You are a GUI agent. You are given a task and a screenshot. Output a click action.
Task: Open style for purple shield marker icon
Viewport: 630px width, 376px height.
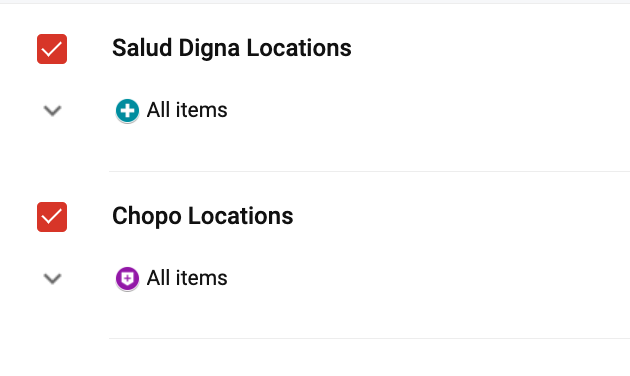pos(127,278)
